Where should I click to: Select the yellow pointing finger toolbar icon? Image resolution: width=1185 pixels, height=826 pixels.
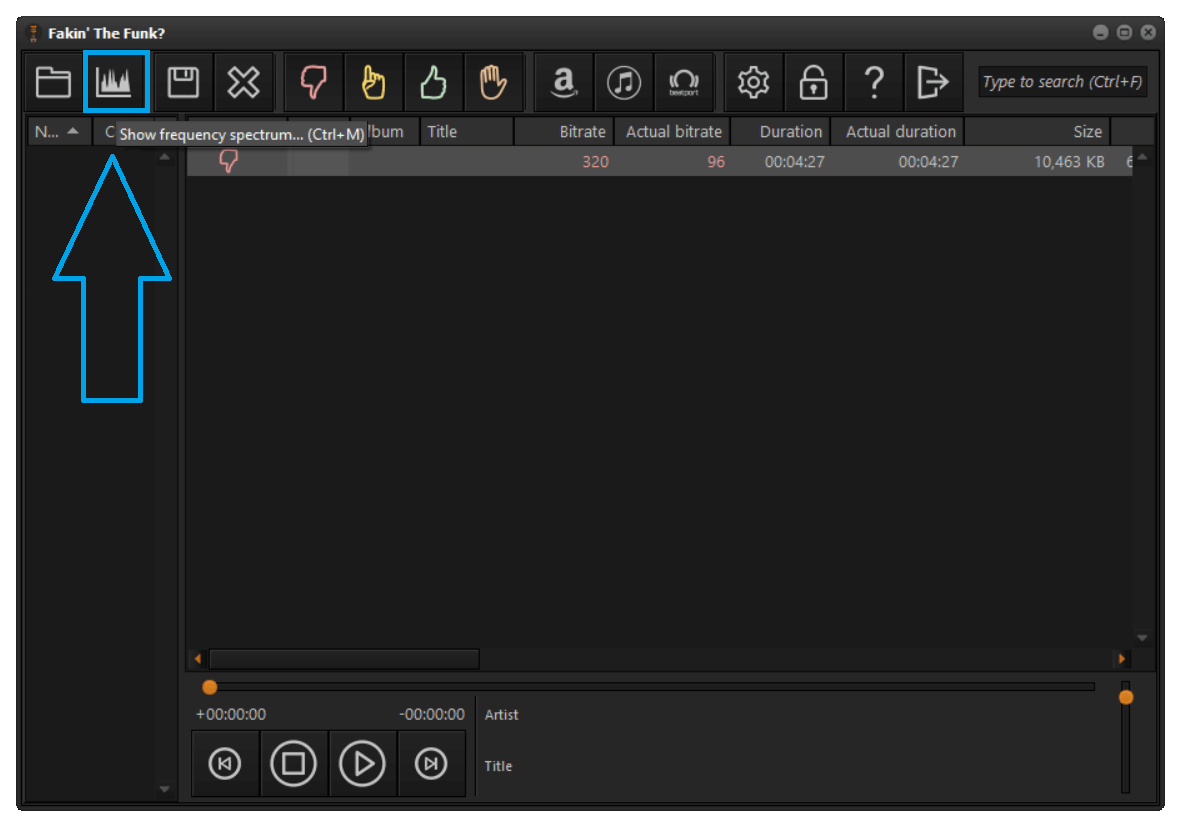point(373,82)
